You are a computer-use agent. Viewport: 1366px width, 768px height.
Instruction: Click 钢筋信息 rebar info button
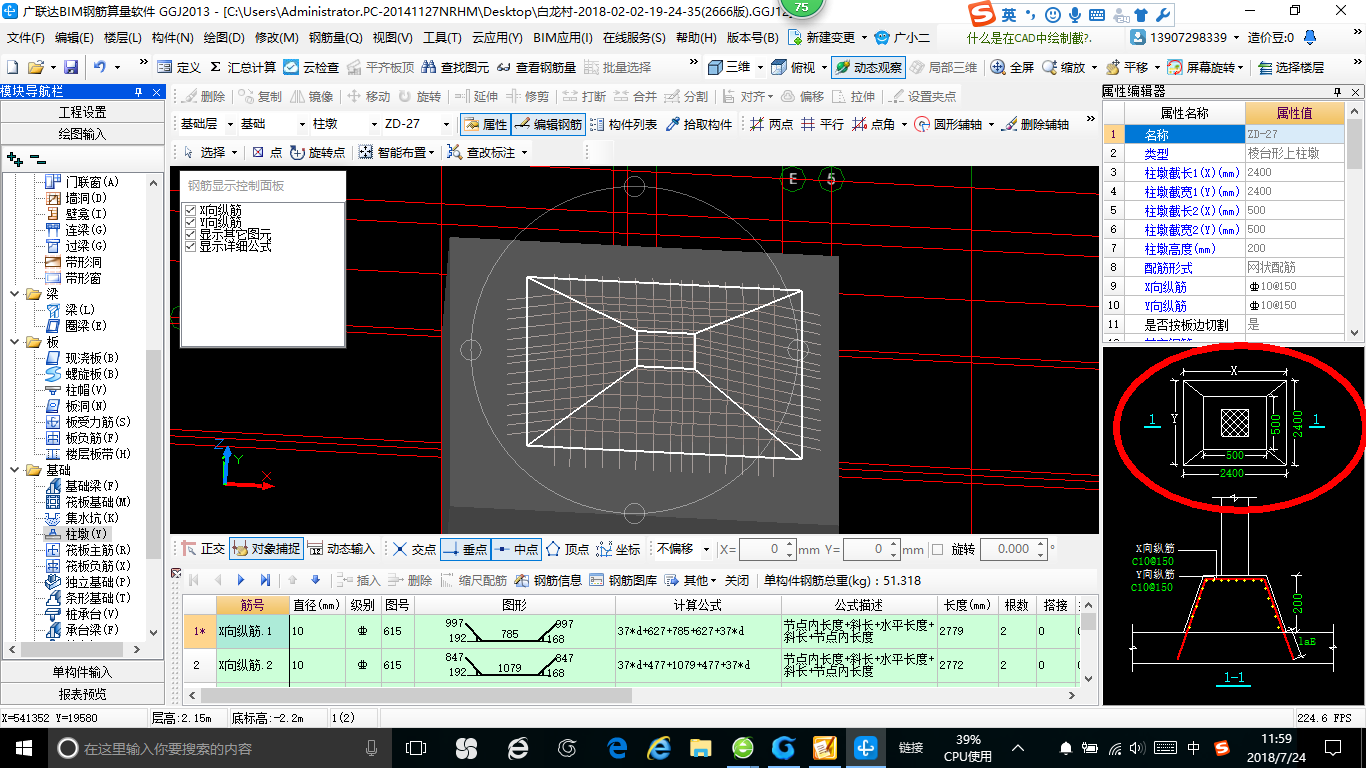pyautogui.click(x=548, y=580)
